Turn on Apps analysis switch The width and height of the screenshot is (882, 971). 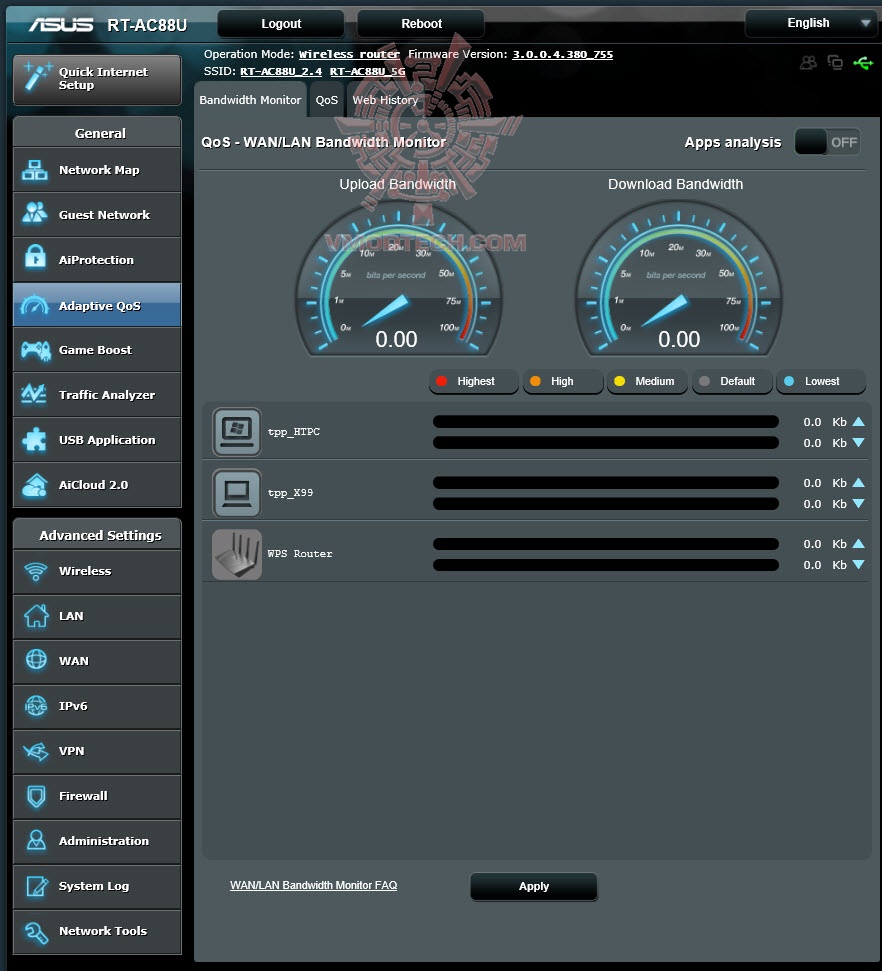(x=827, y=142)
